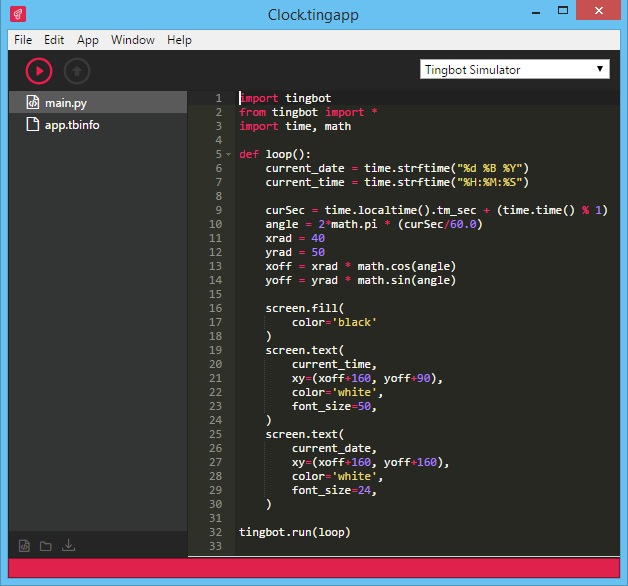Collapse the loop function fold arrow on line 5
The width and height of the screenshot is (628, 586).
click(x=229, y=154)
